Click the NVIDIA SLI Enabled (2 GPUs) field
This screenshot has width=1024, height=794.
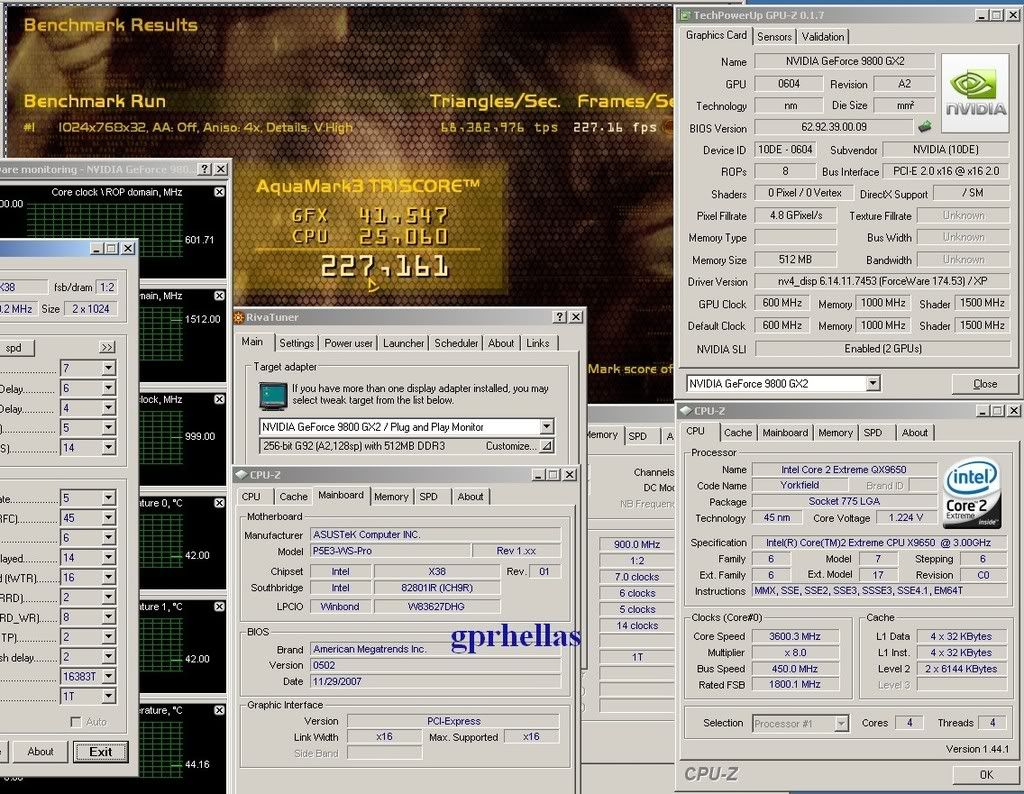click(882, 349)
